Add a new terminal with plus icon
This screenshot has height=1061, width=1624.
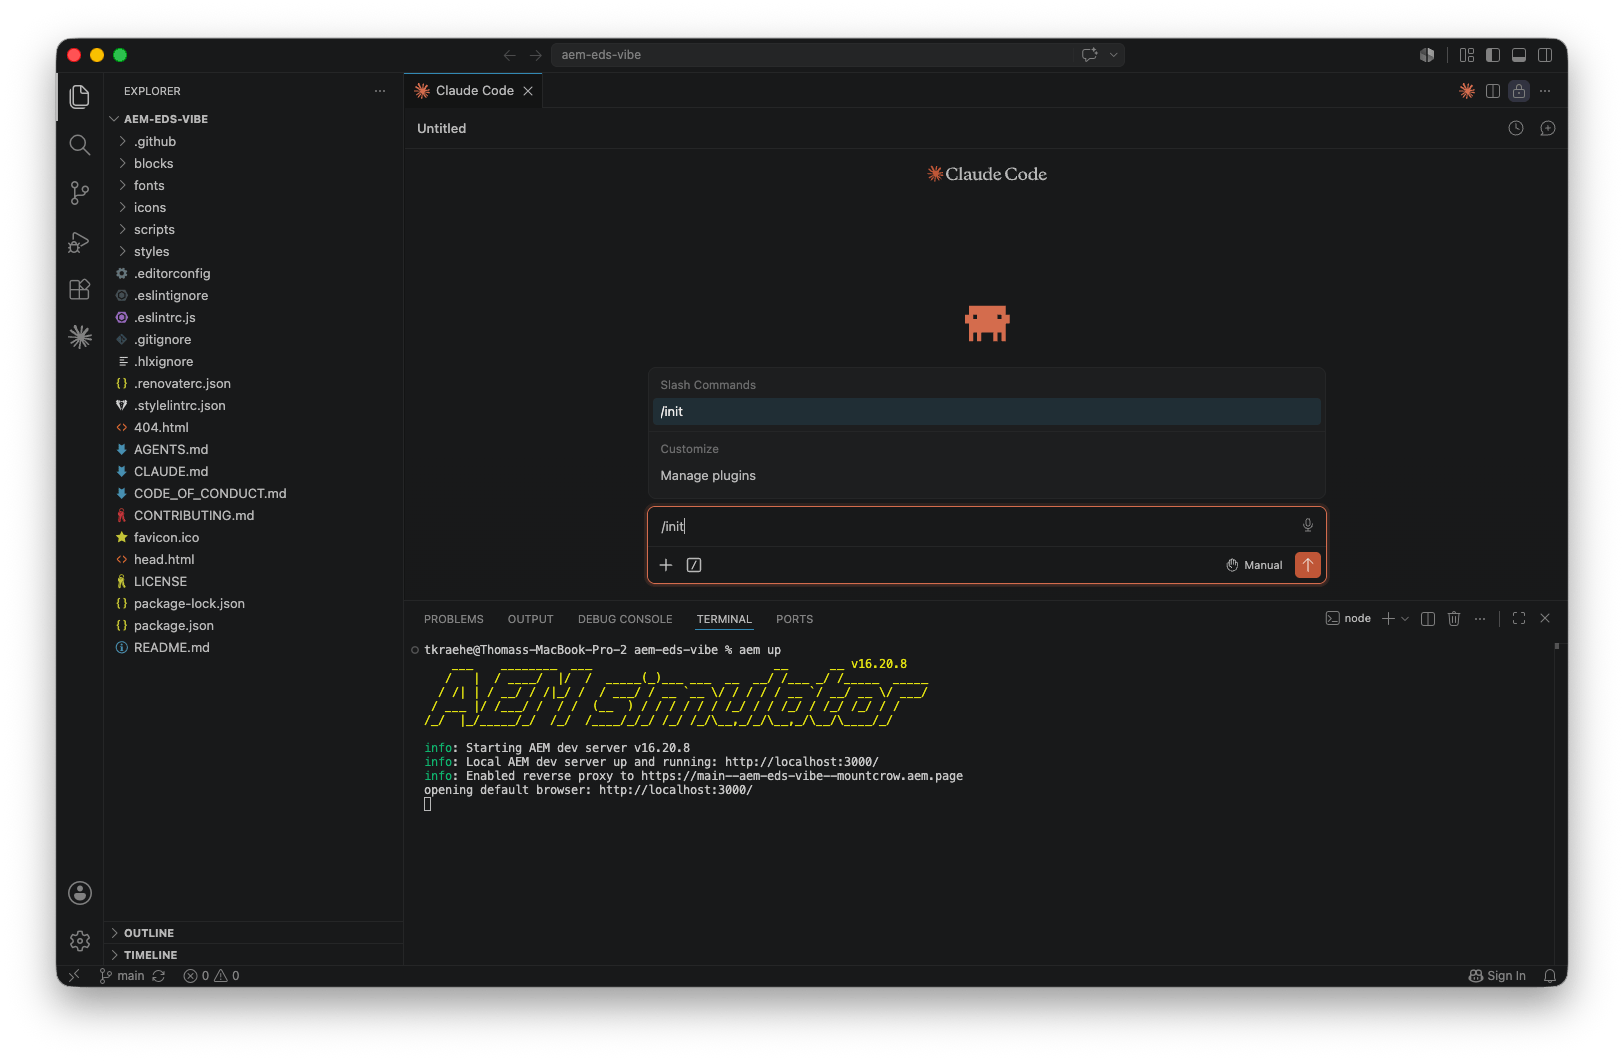click(x=1388, y=619)
